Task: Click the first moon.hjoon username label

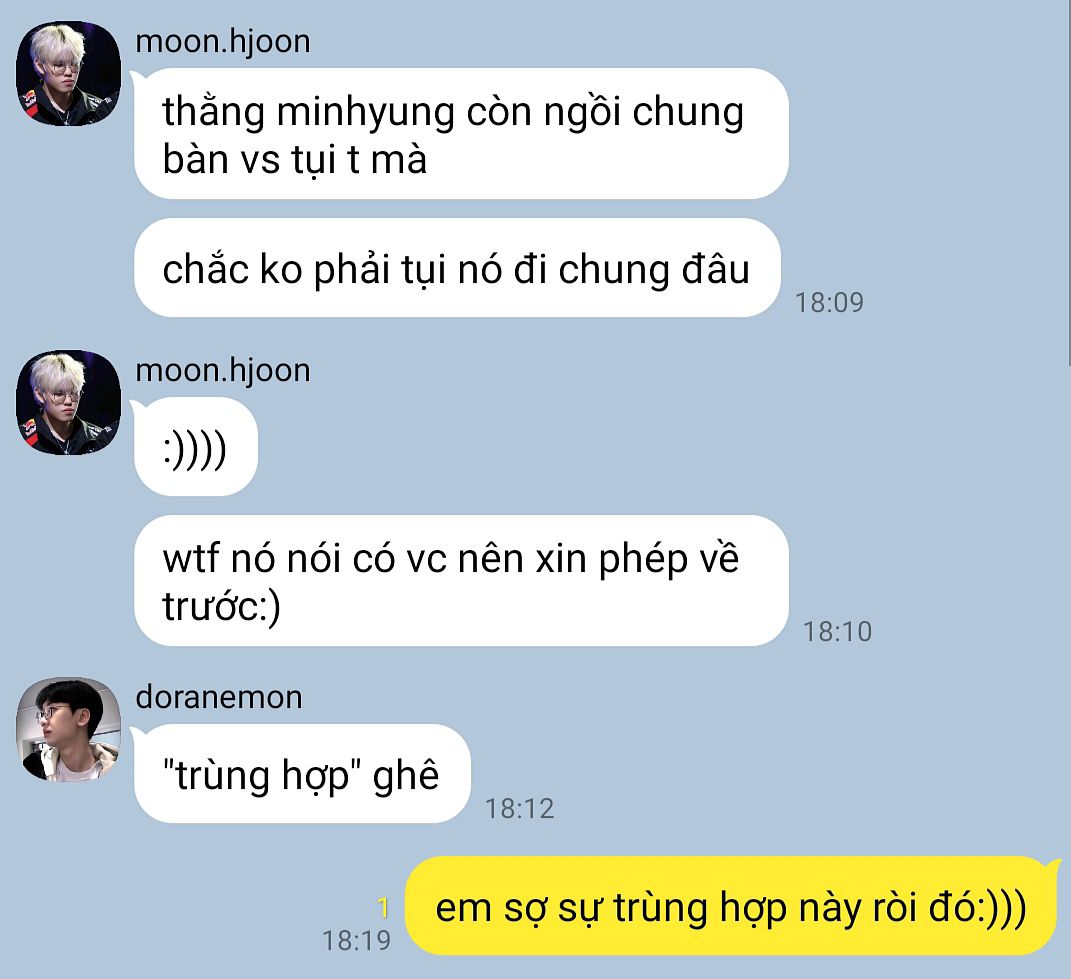Action: [x=223, y=42]
